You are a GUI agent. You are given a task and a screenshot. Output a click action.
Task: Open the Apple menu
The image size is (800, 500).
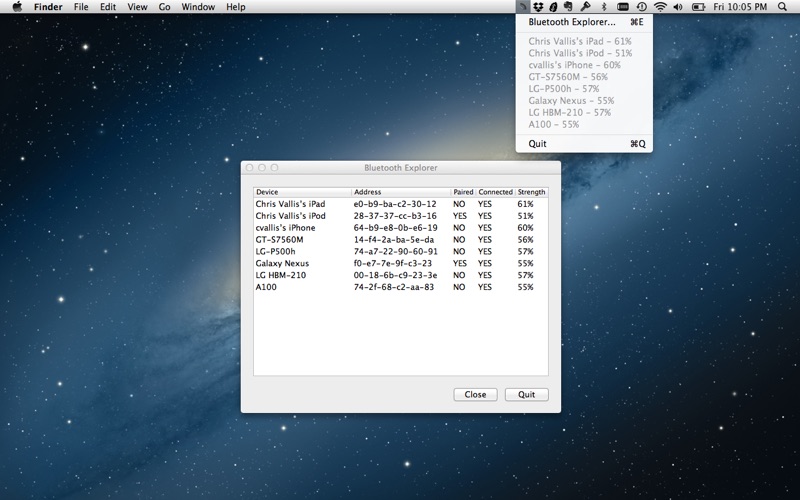[x=17, y=7]
